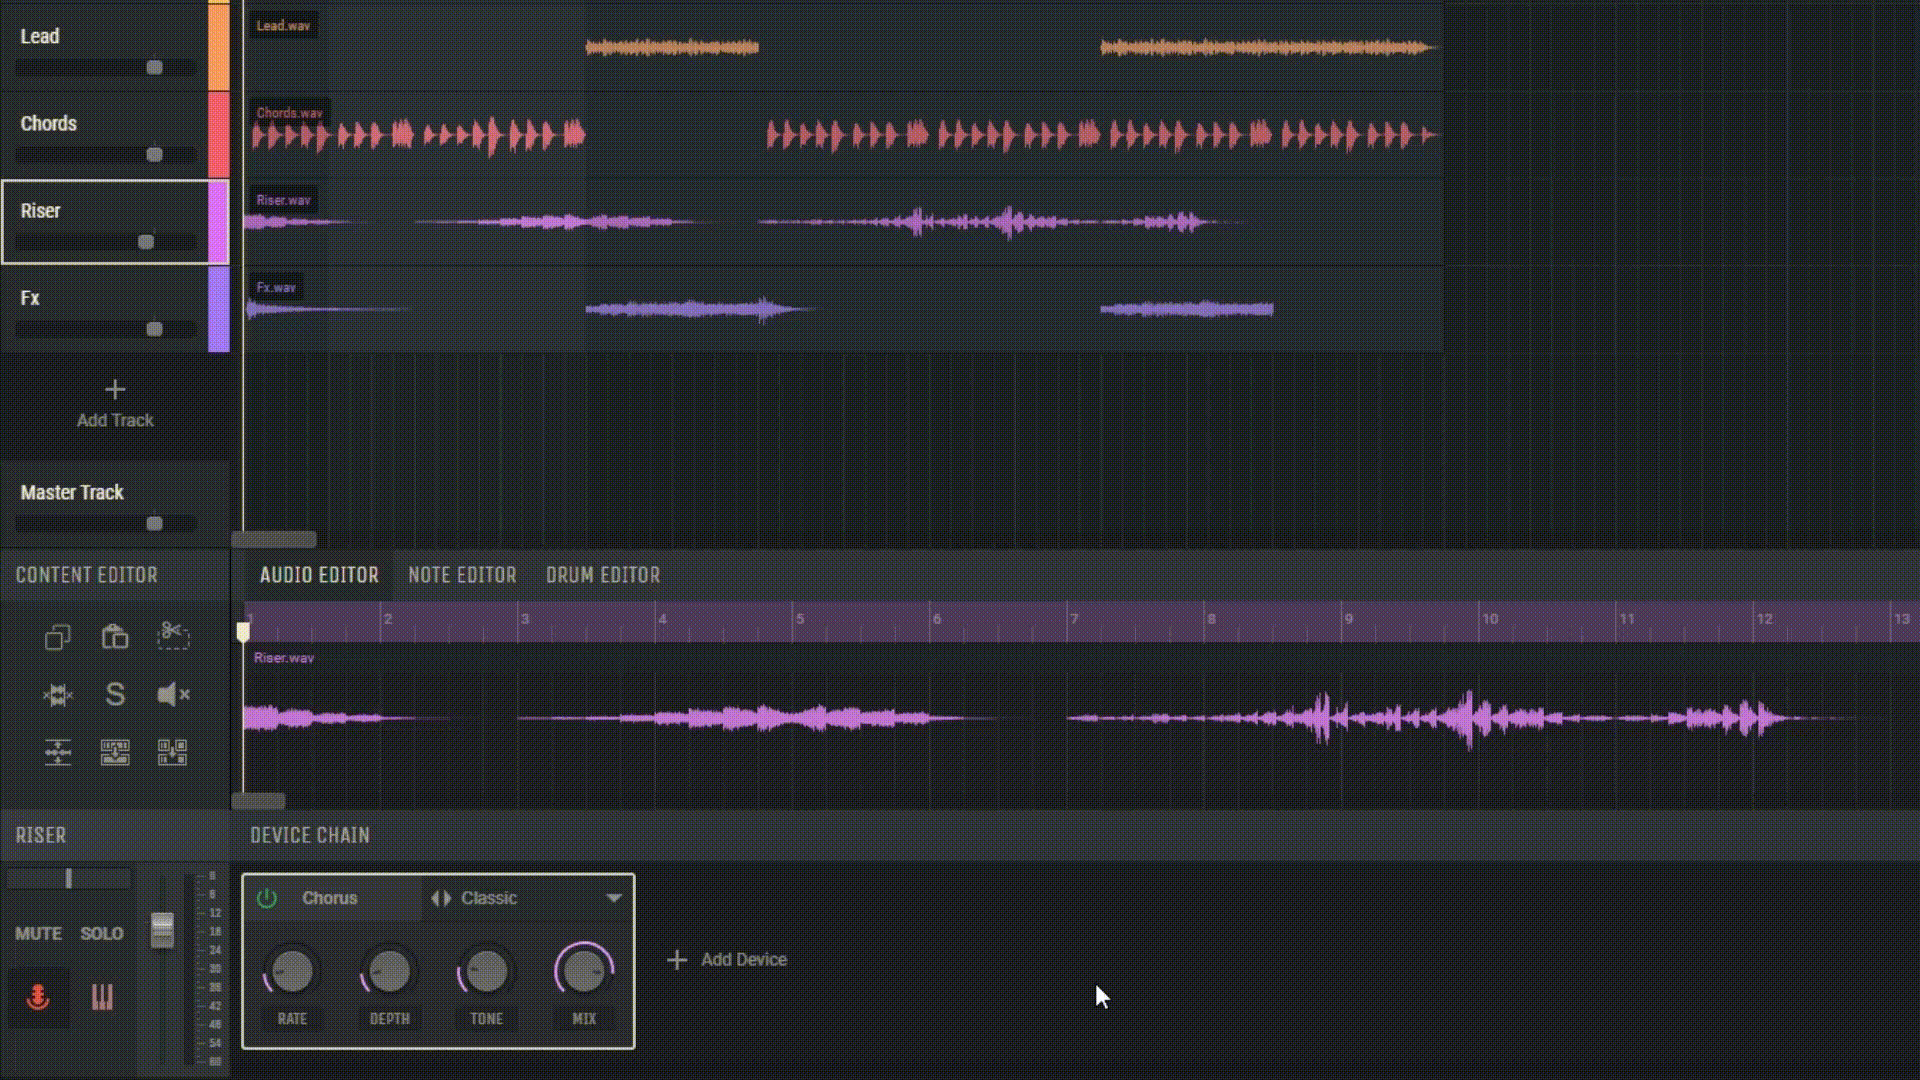Click the mute clip icon in Content Editor toolbar

click(173, 694)
